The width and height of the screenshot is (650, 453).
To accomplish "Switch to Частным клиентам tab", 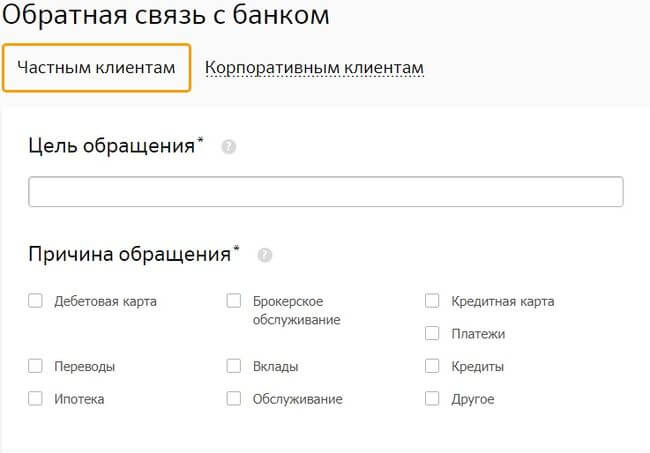I will coord(96,68).
